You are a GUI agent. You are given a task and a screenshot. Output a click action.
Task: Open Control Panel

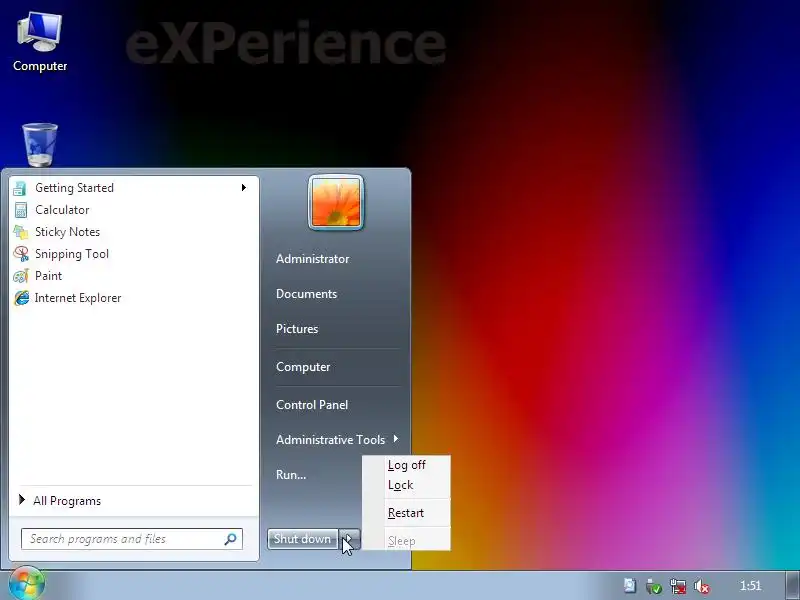pos(312,405)
